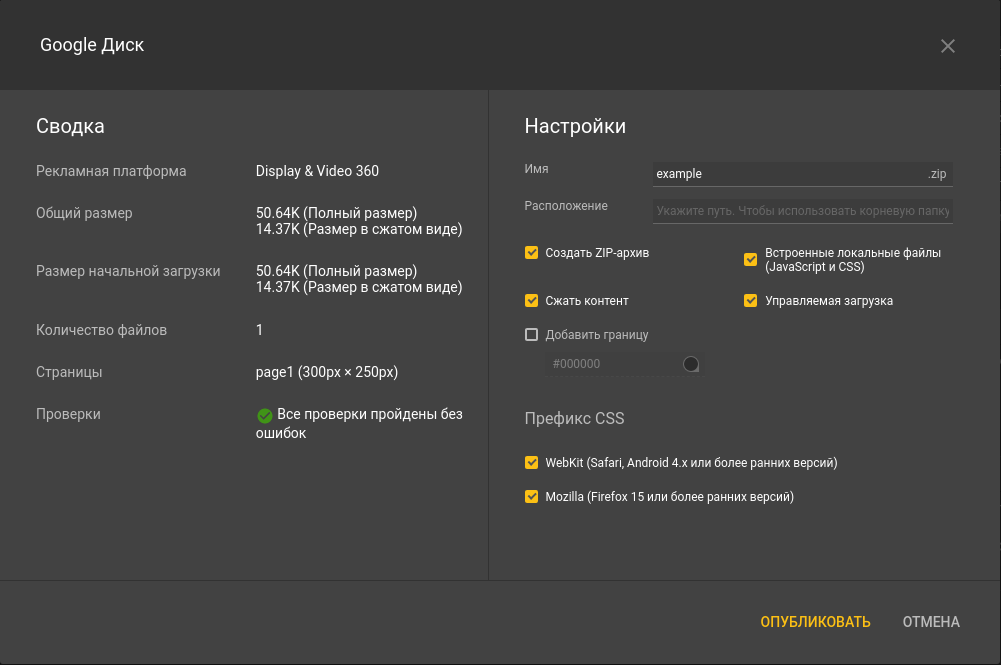The width and height of the screenshot is (1001, 665).
Task: Click the Расположение path input field
Action: (802, 211)
